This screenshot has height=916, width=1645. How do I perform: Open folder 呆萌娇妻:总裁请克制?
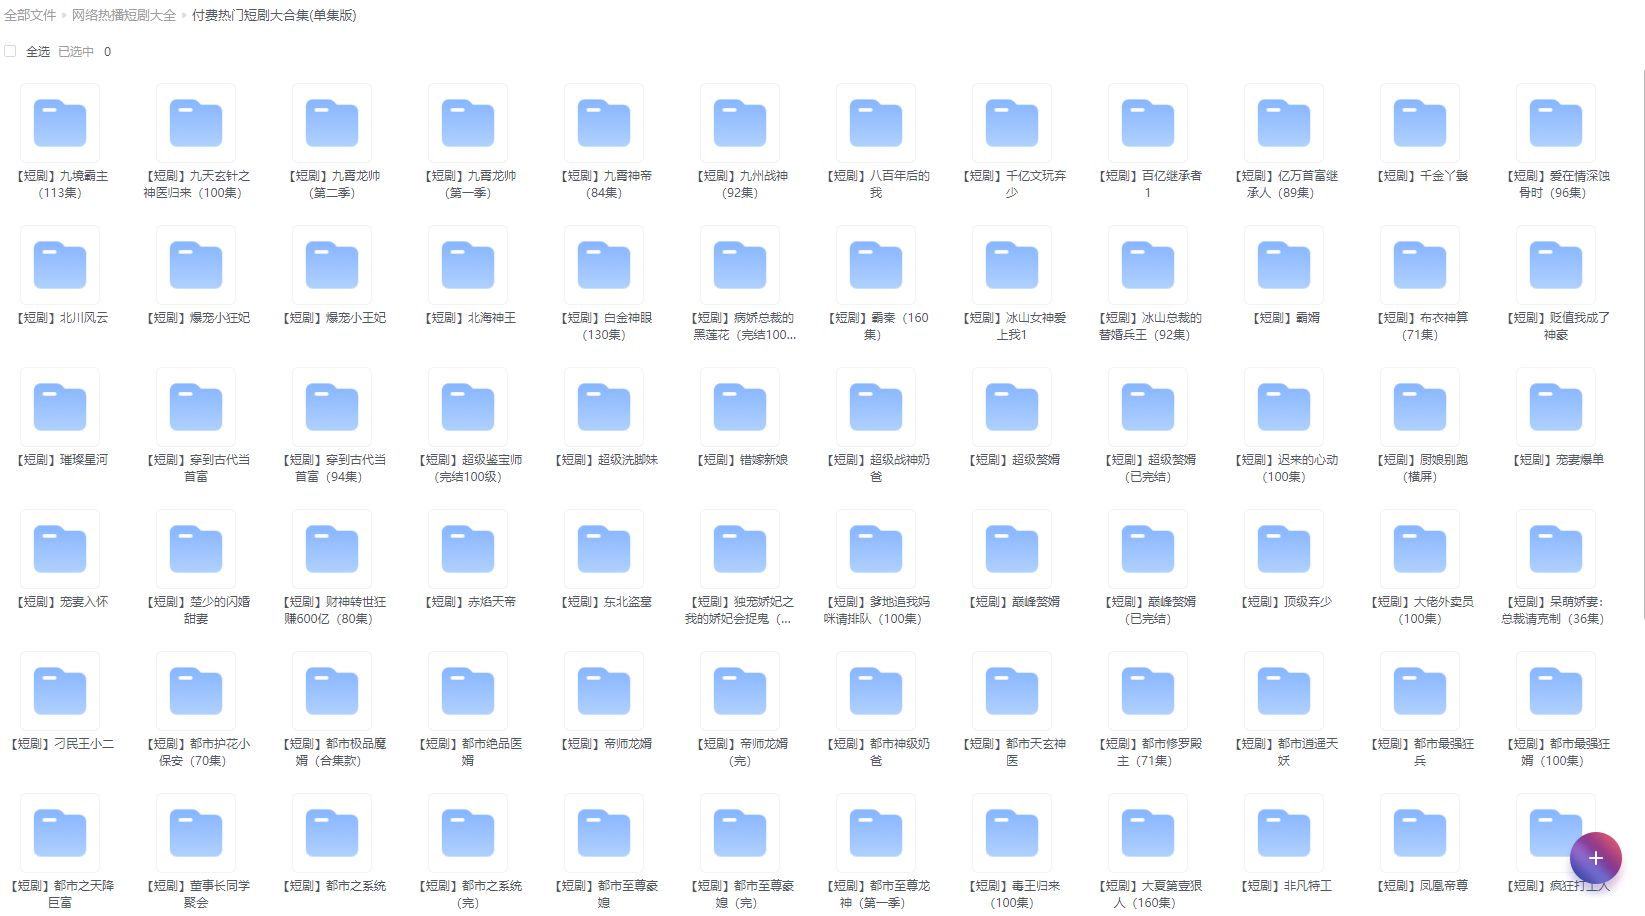1556,549
